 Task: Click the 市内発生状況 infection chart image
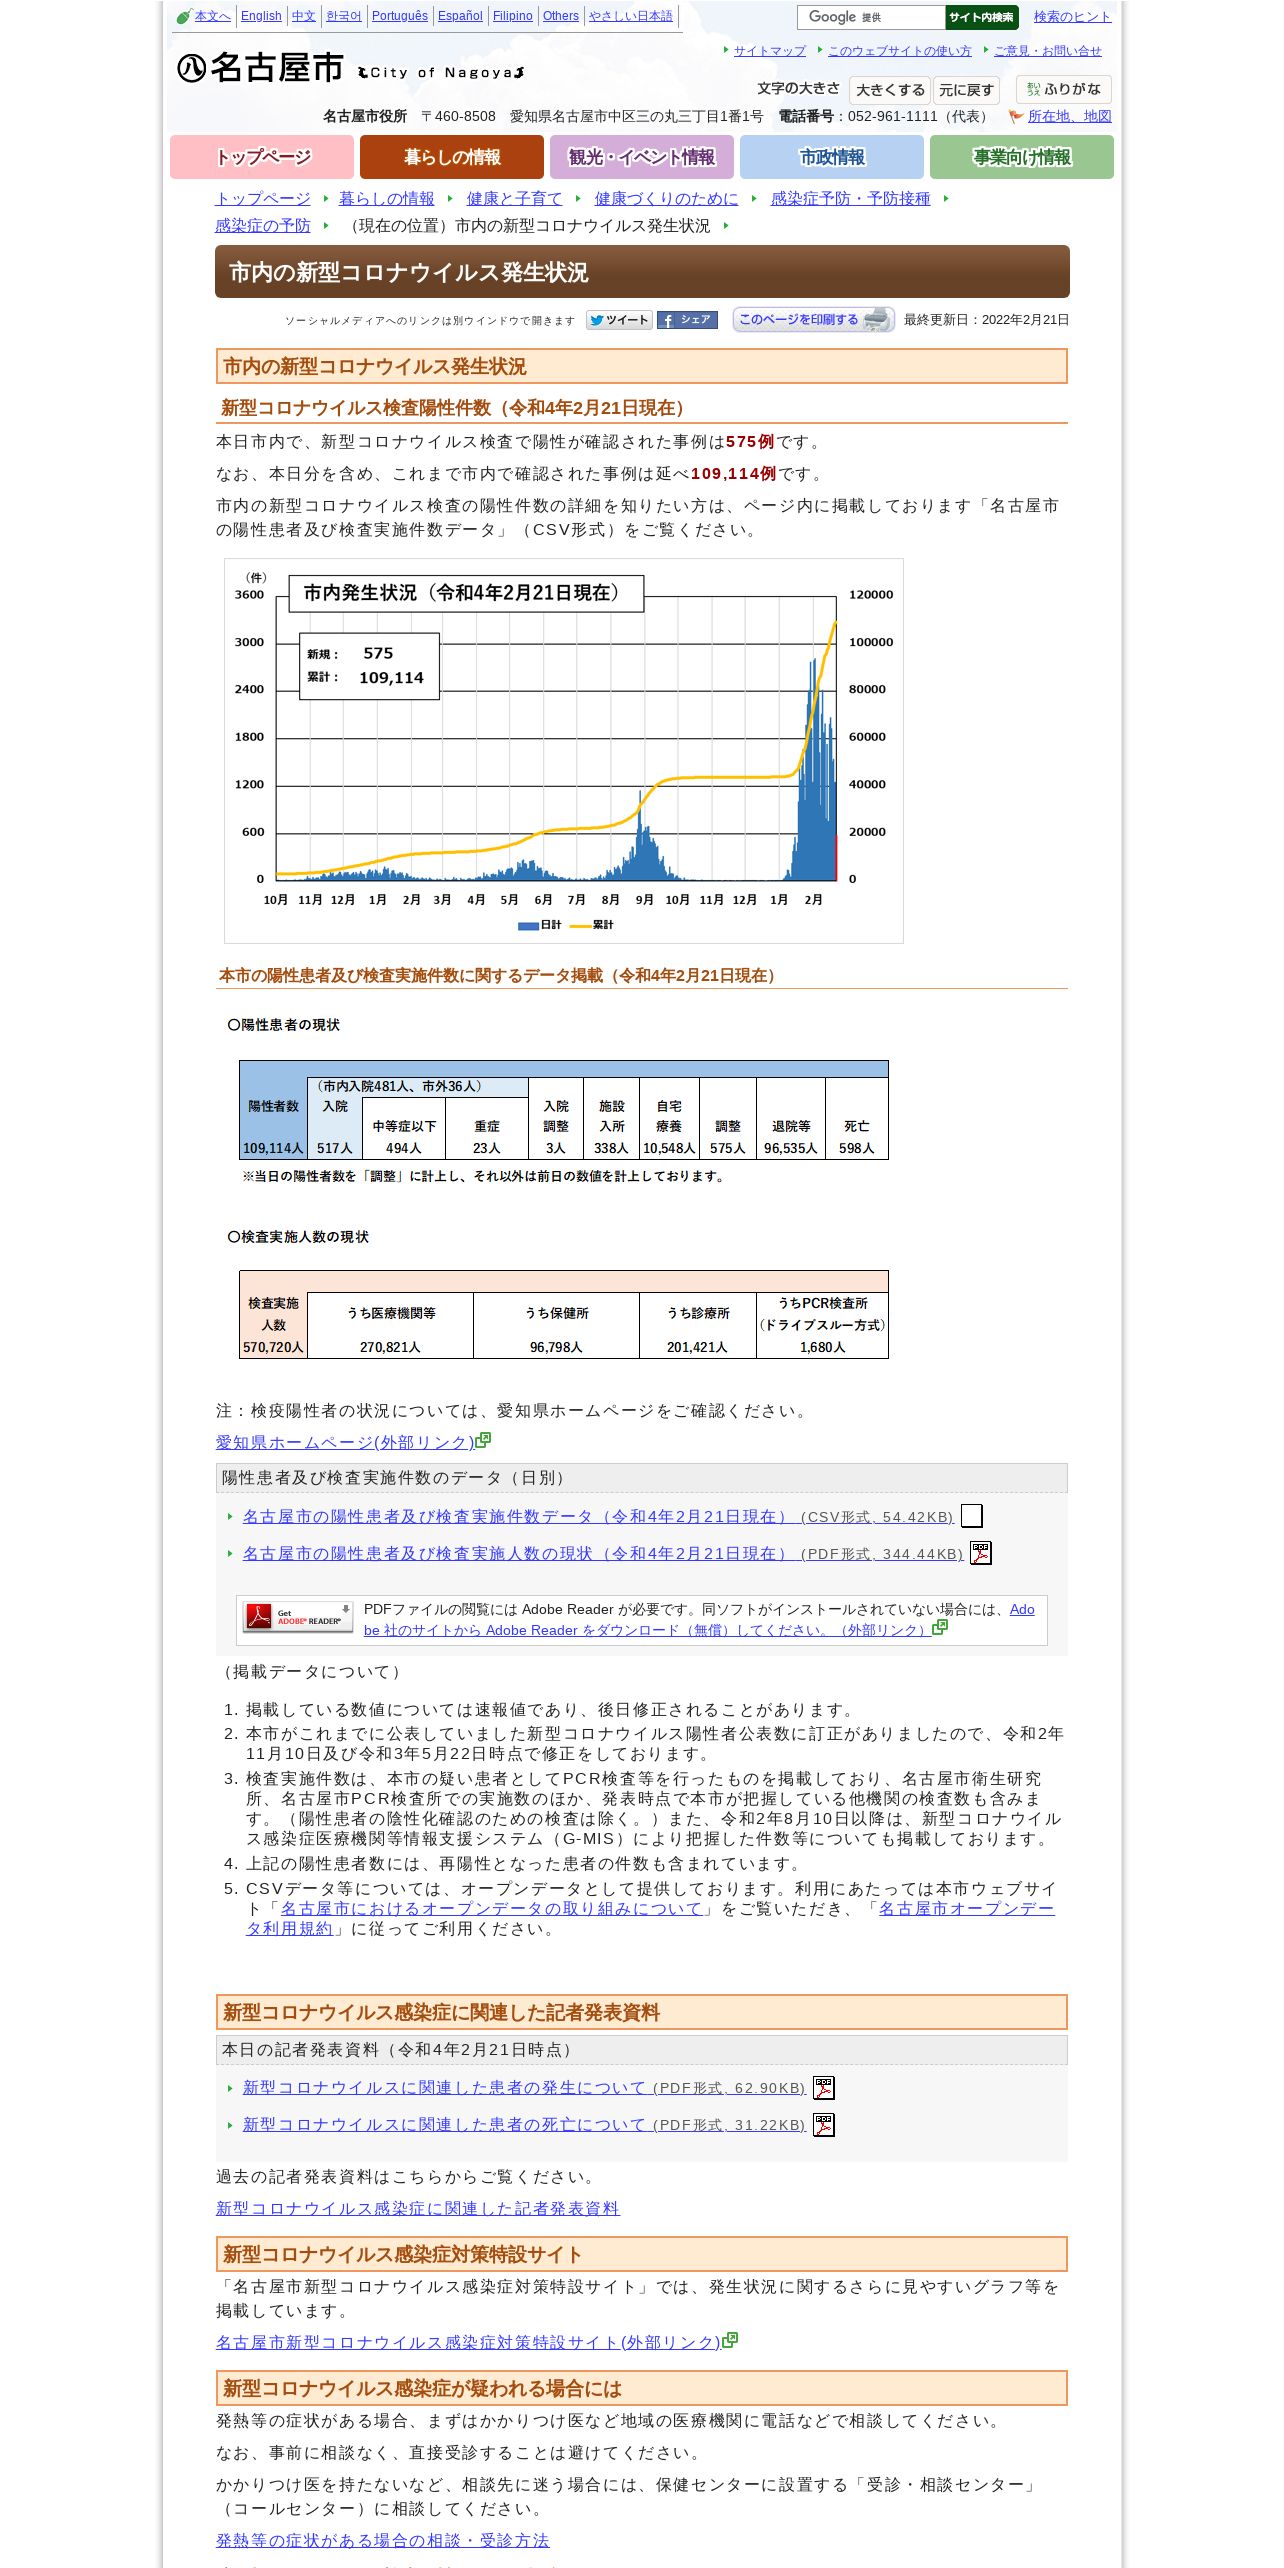(x=564, y=751)
